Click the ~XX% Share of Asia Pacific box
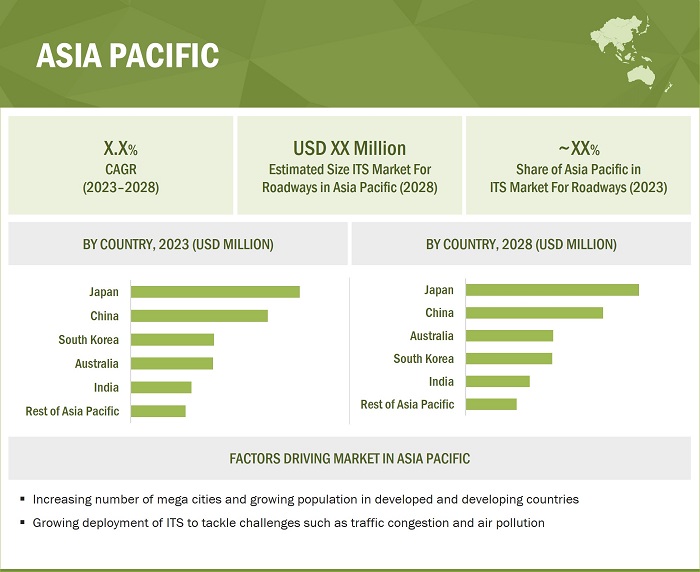 point(579,165)
